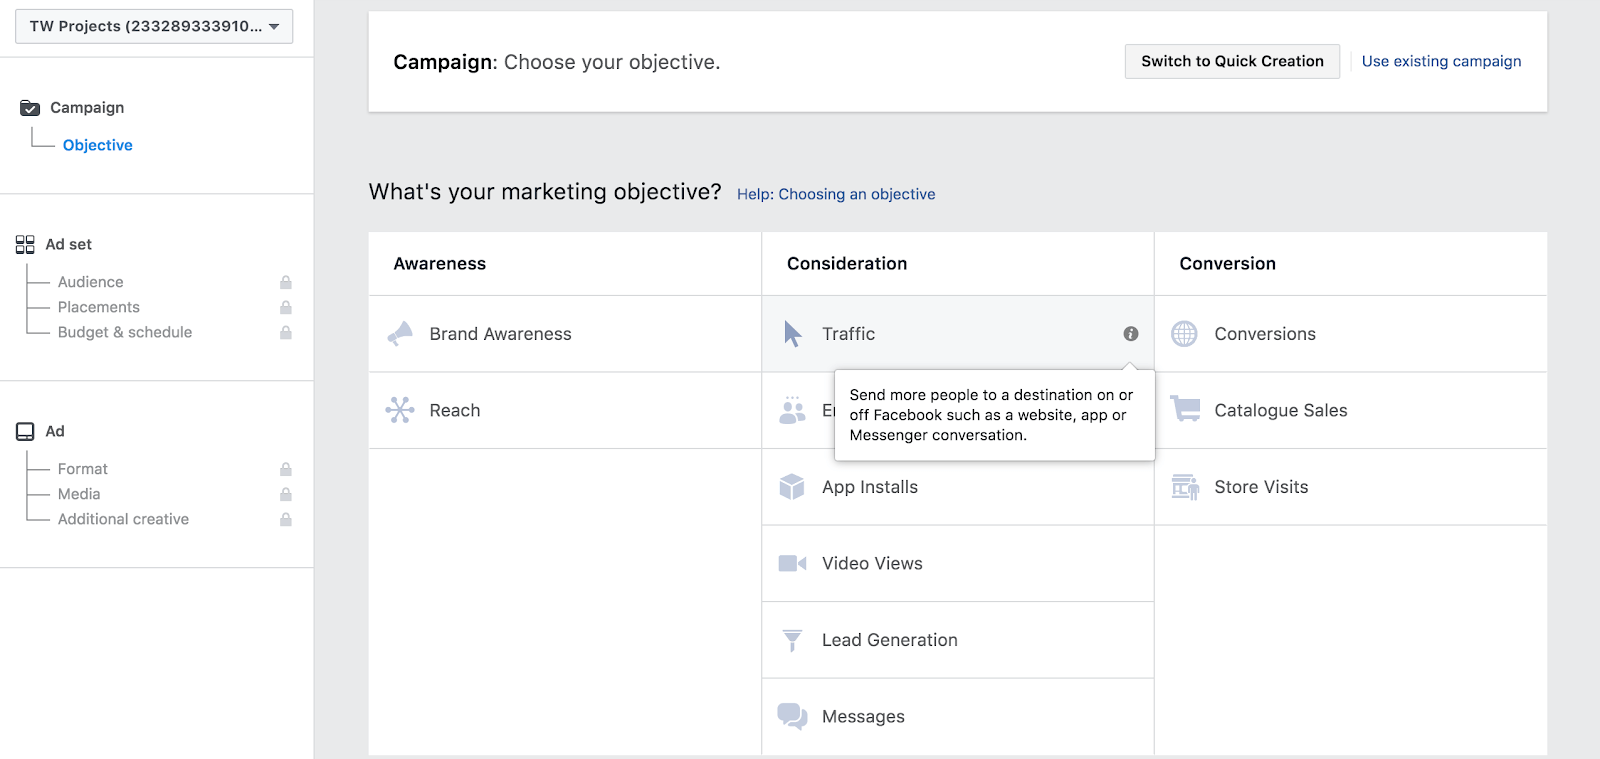Click the Brand Awareness megaphone icon

[400, 334]
